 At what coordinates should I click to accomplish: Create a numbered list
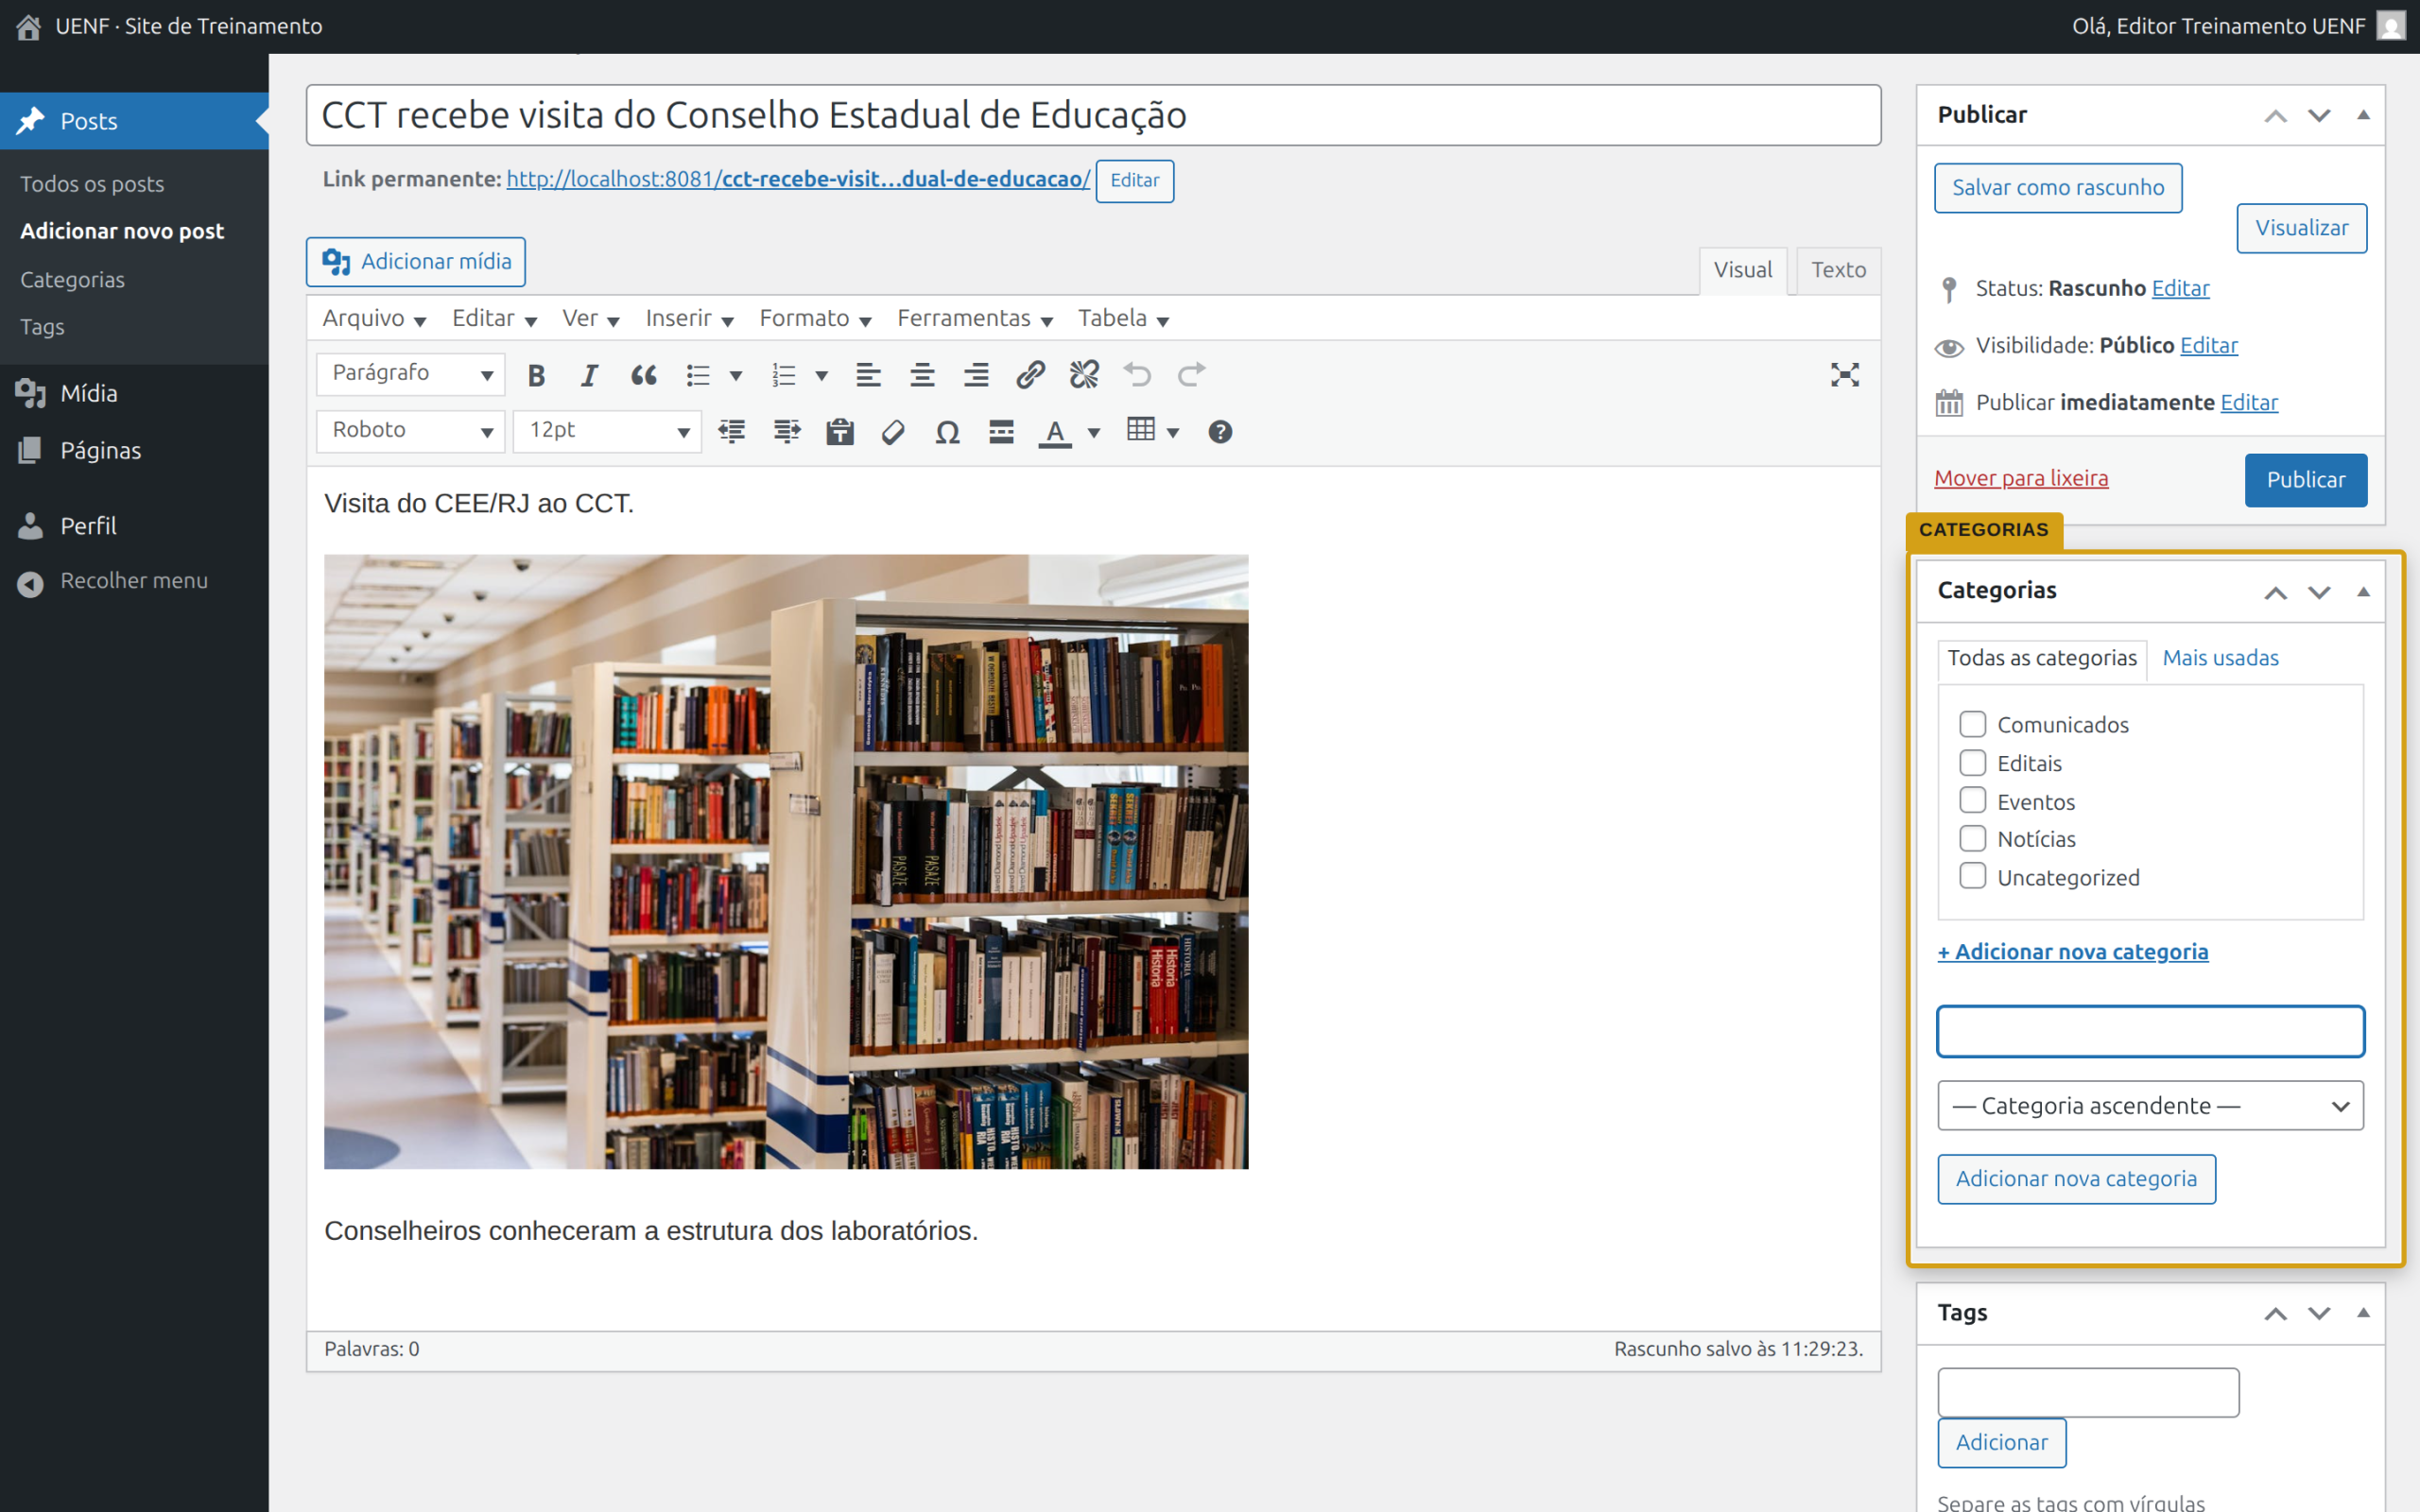[783, 375]
